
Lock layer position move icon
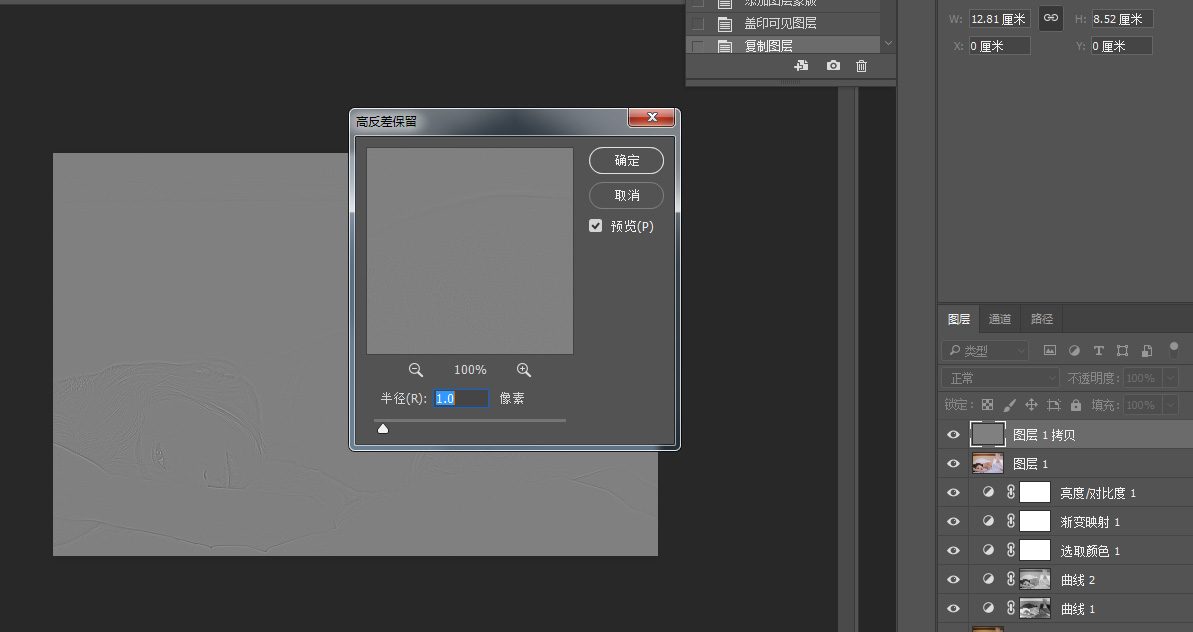coord(1032,405)
